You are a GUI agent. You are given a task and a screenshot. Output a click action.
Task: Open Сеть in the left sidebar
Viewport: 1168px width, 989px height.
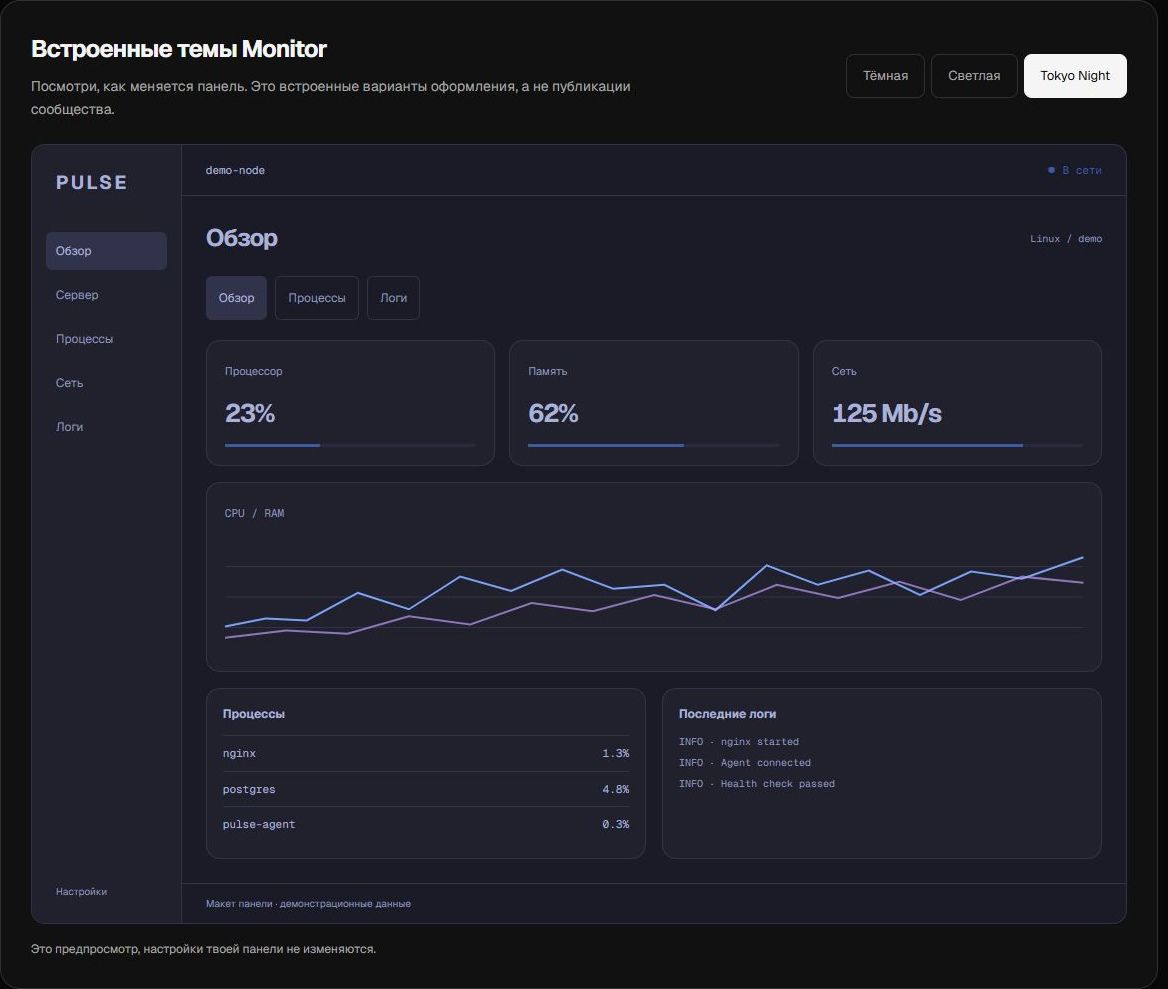click(107, 383)
